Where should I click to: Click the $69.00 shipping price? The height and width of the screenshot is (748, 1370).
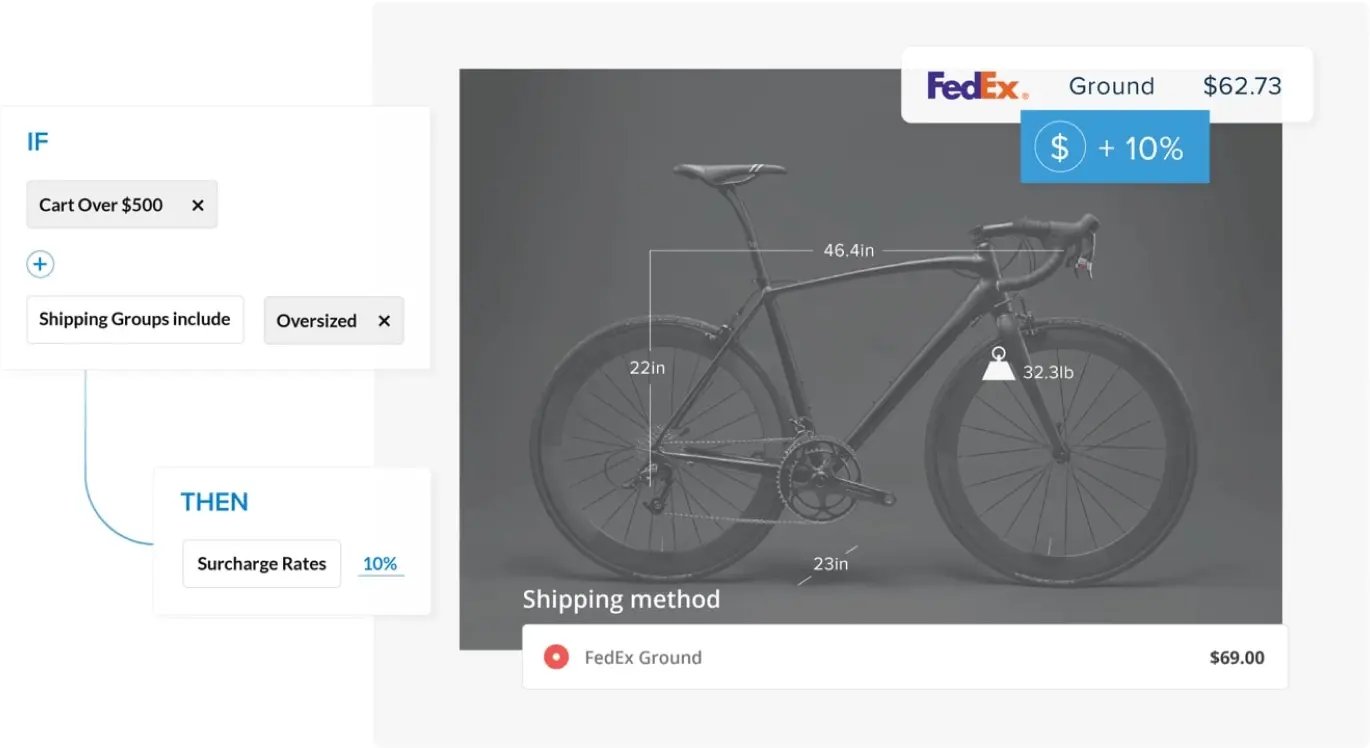1236,657
